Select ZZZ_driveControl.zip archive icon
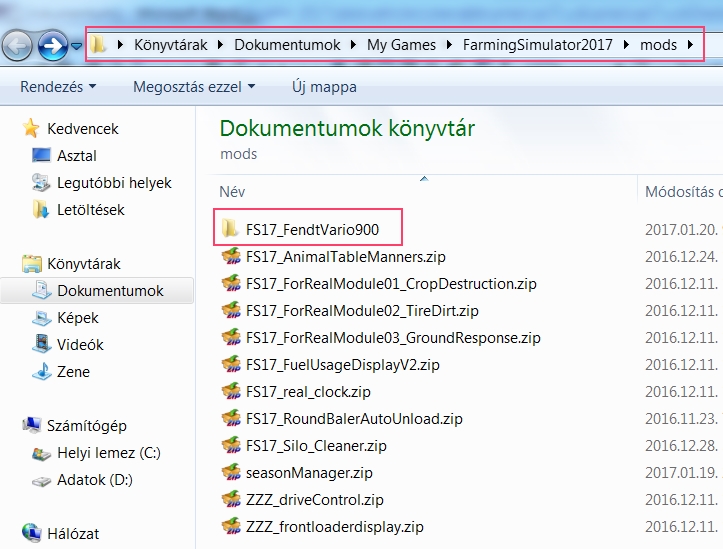Screen dimensions: 723x549 click(x=231, y=499)
